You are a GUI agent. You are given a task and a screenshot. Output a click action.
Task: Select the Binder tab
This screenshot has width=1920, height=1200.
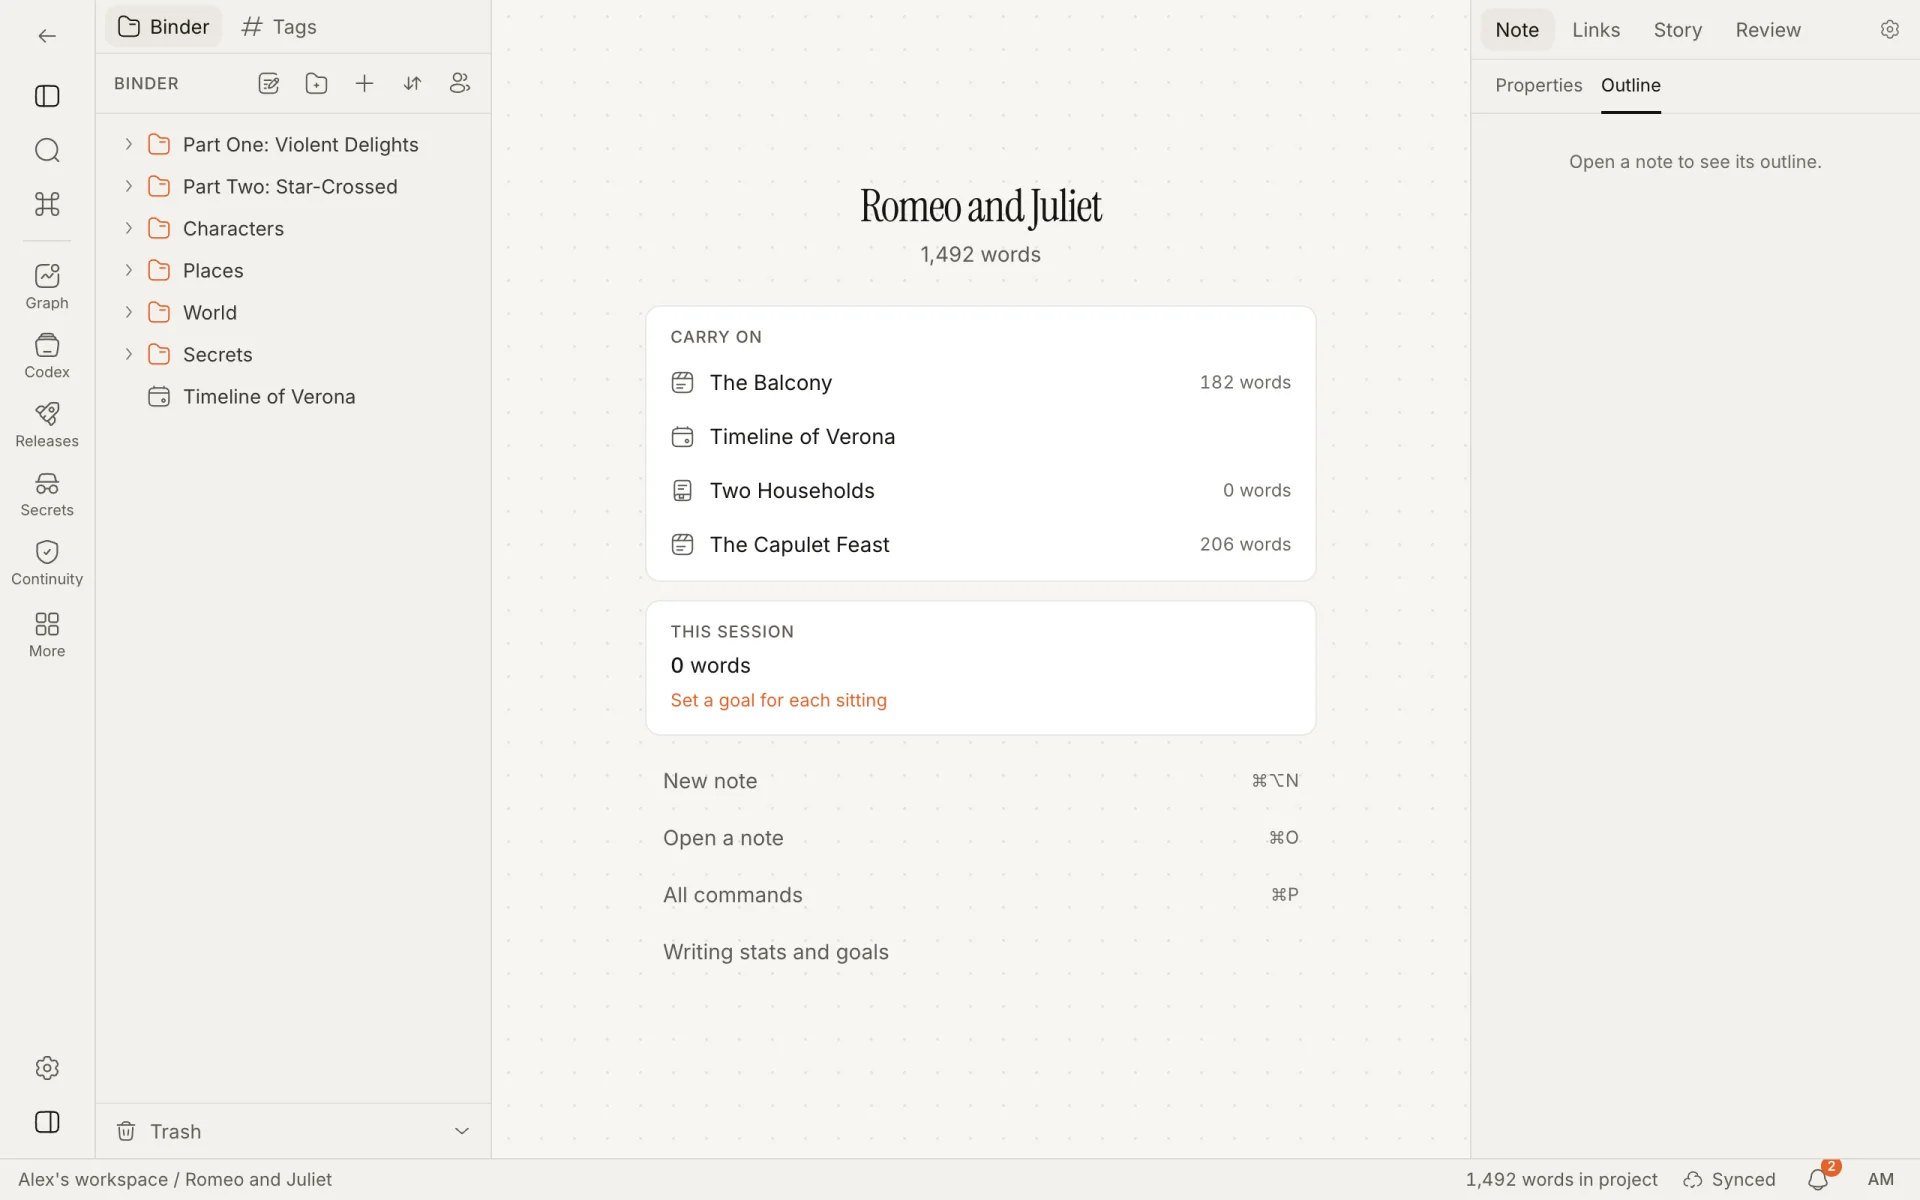164,27
